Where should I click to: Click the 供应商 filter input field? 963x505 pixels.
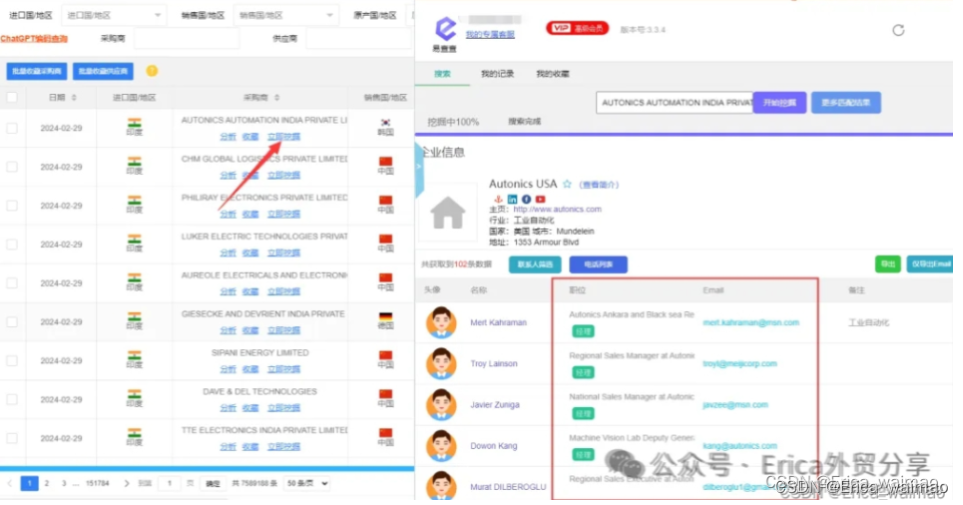[358, 38]
